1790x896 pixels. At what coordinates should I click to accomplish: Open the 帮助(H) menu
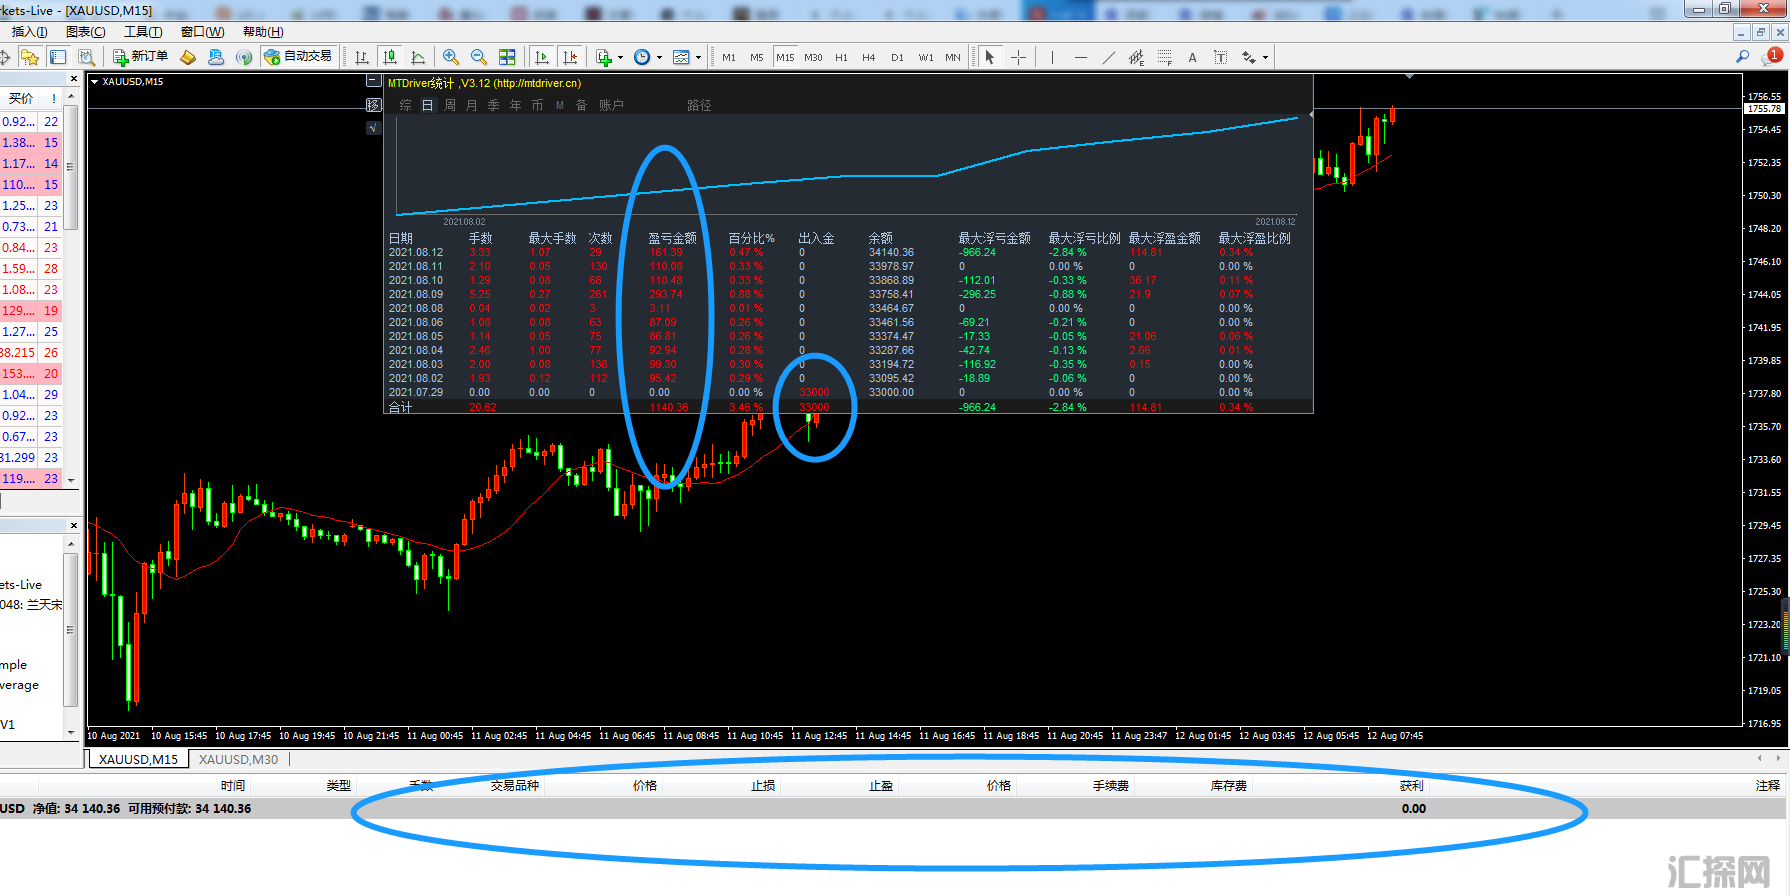263,32
